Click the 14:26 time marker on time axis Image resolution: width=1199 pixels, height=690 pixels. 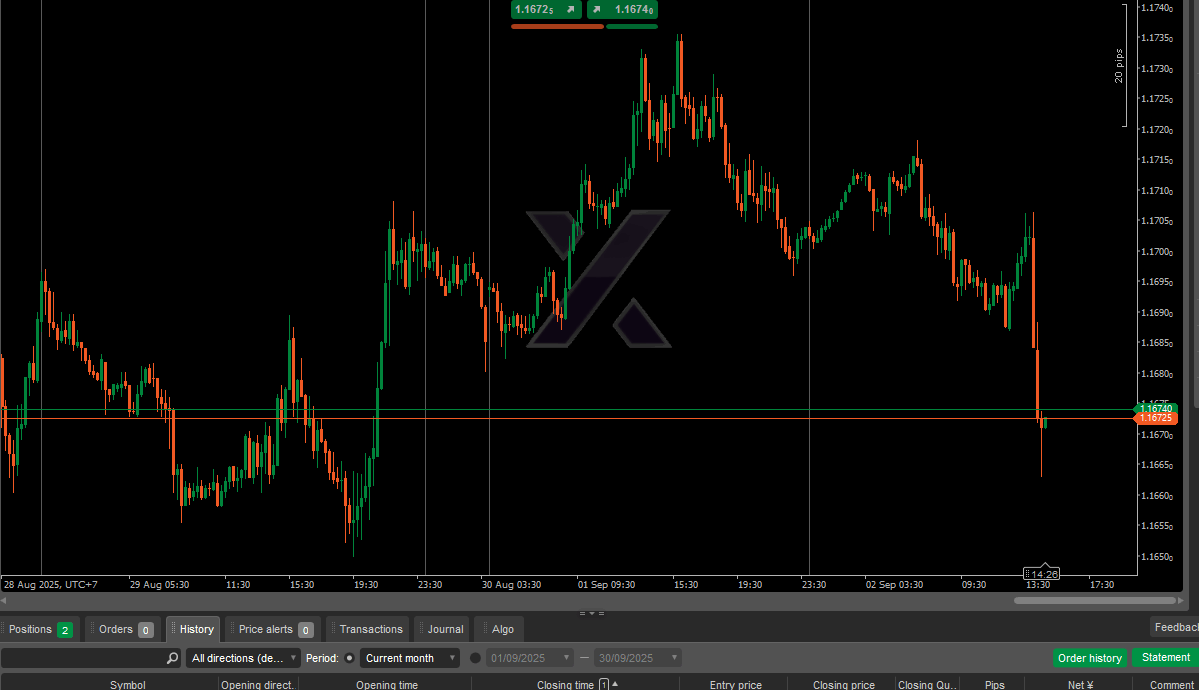pyautogui.click(x=1043, y=574)
